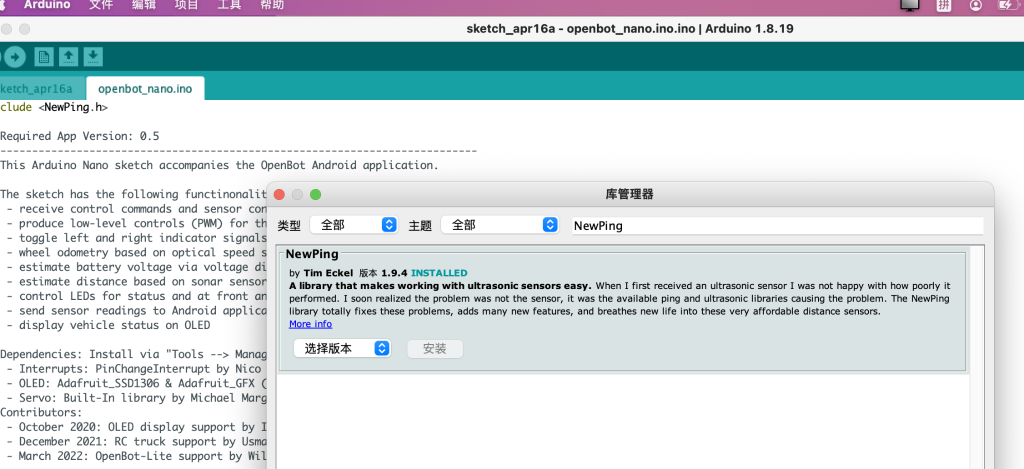
Task: Open the 编辑 menu
Action: (x=144, y=5)
